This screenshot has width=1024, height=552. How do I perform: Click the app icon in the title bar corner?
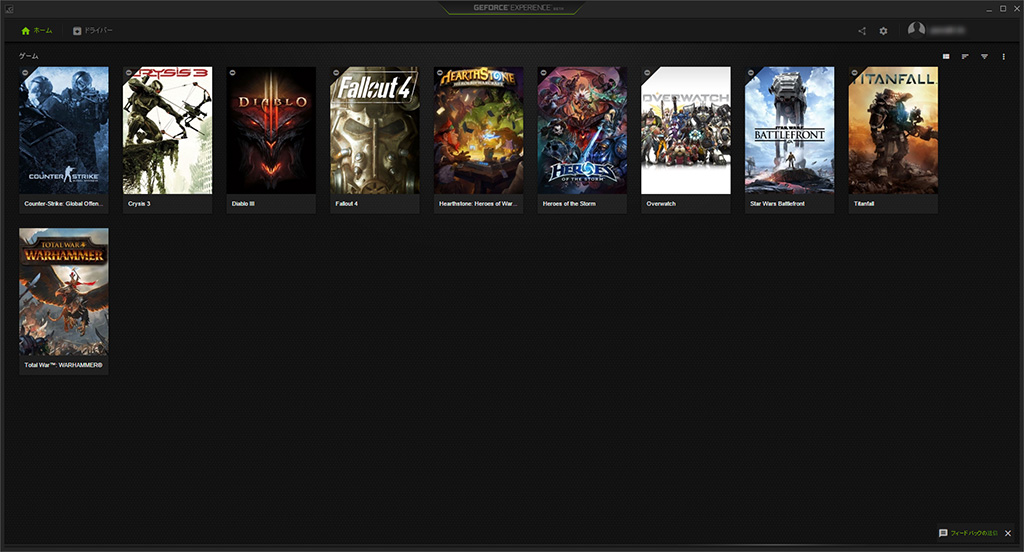(9, 8)
